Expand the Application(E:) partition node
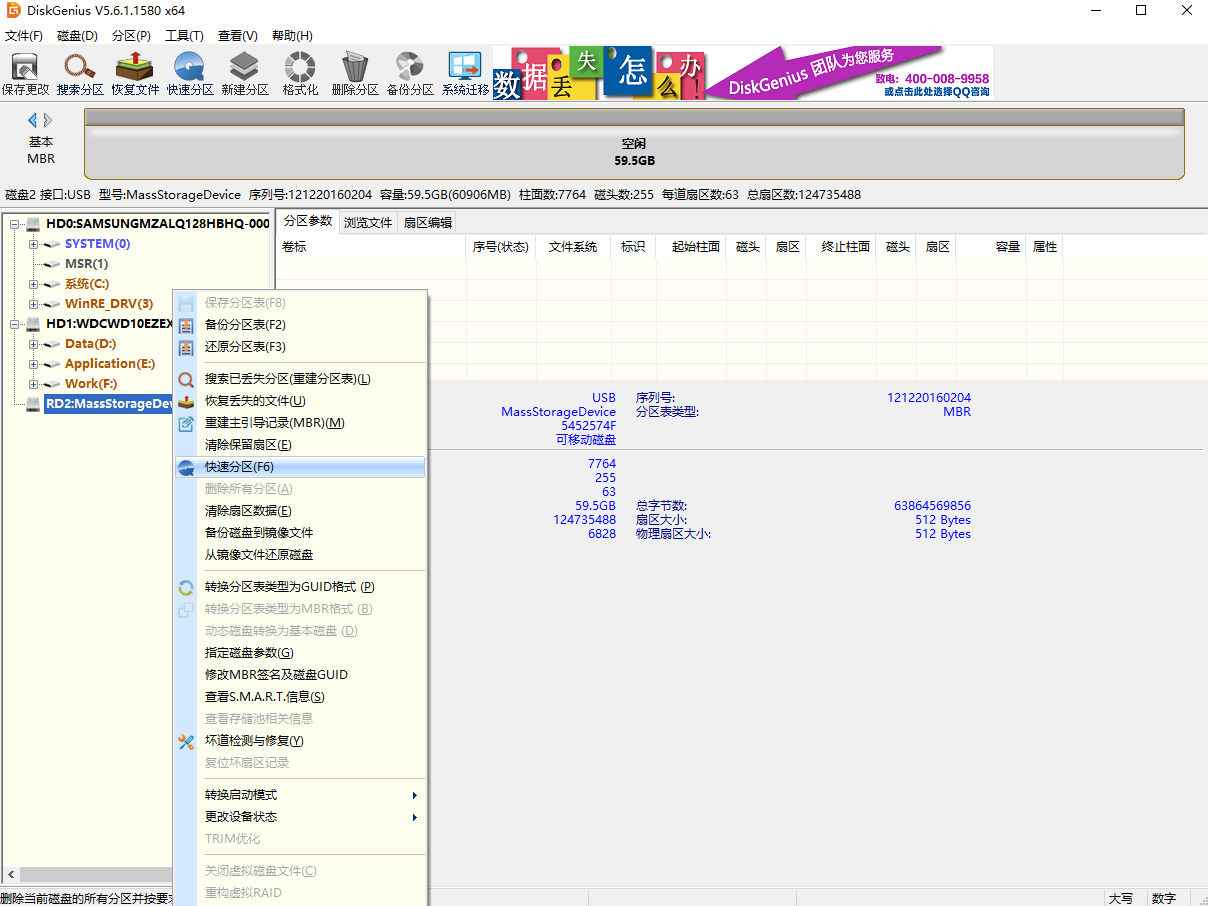The height and width of the screenshot is (906, 1208). pos(33,364)
